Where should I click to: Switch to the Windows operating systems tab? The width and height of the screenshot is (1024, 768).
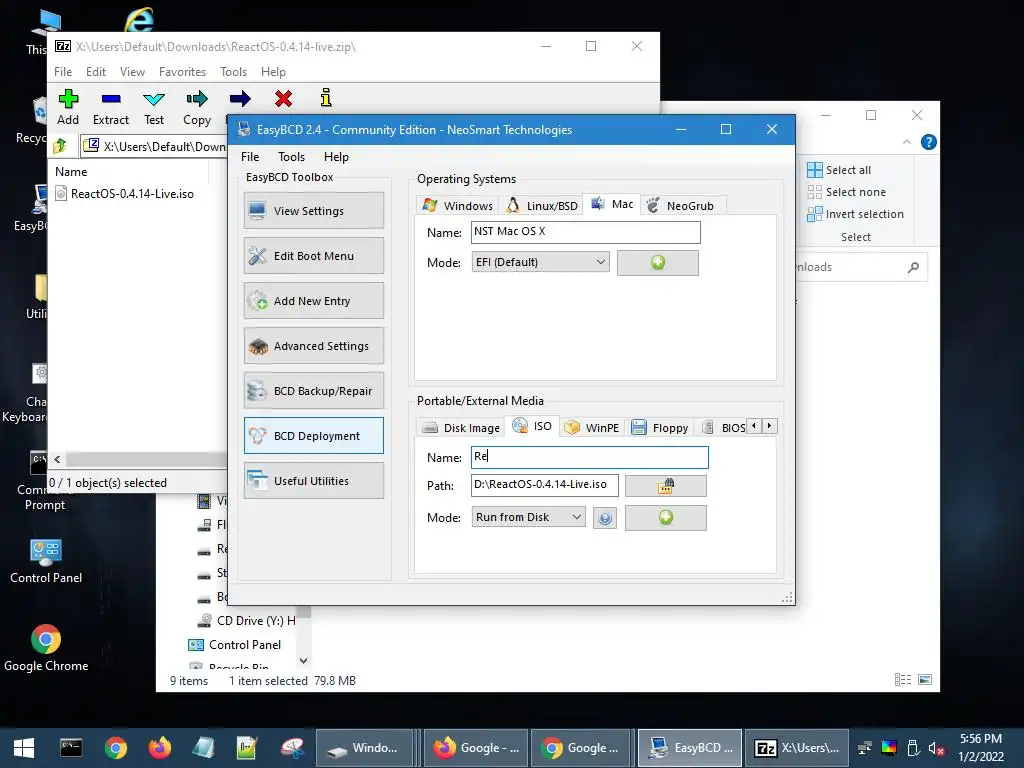click(458, 206)
